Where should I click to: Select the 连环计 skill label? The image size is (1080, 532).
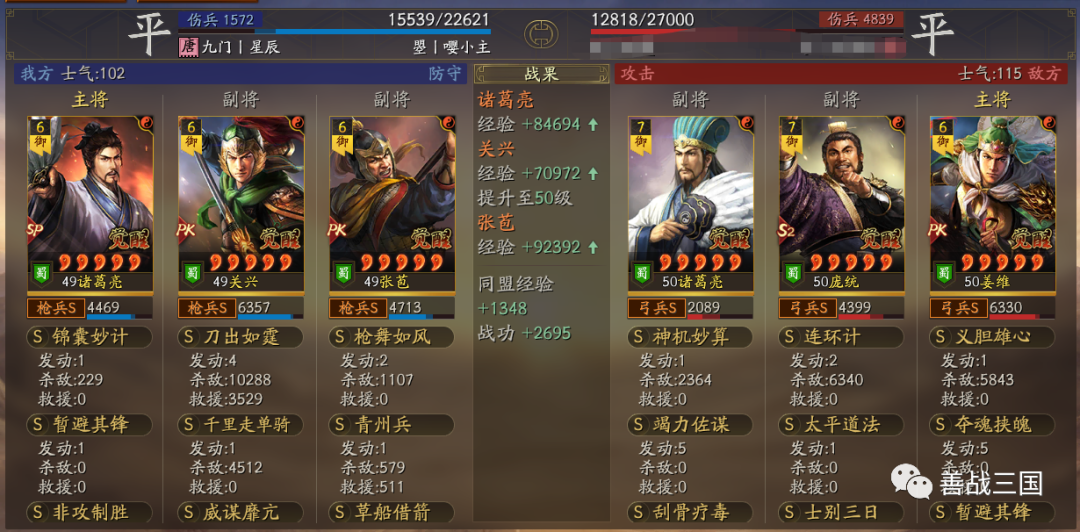point(841,337)
